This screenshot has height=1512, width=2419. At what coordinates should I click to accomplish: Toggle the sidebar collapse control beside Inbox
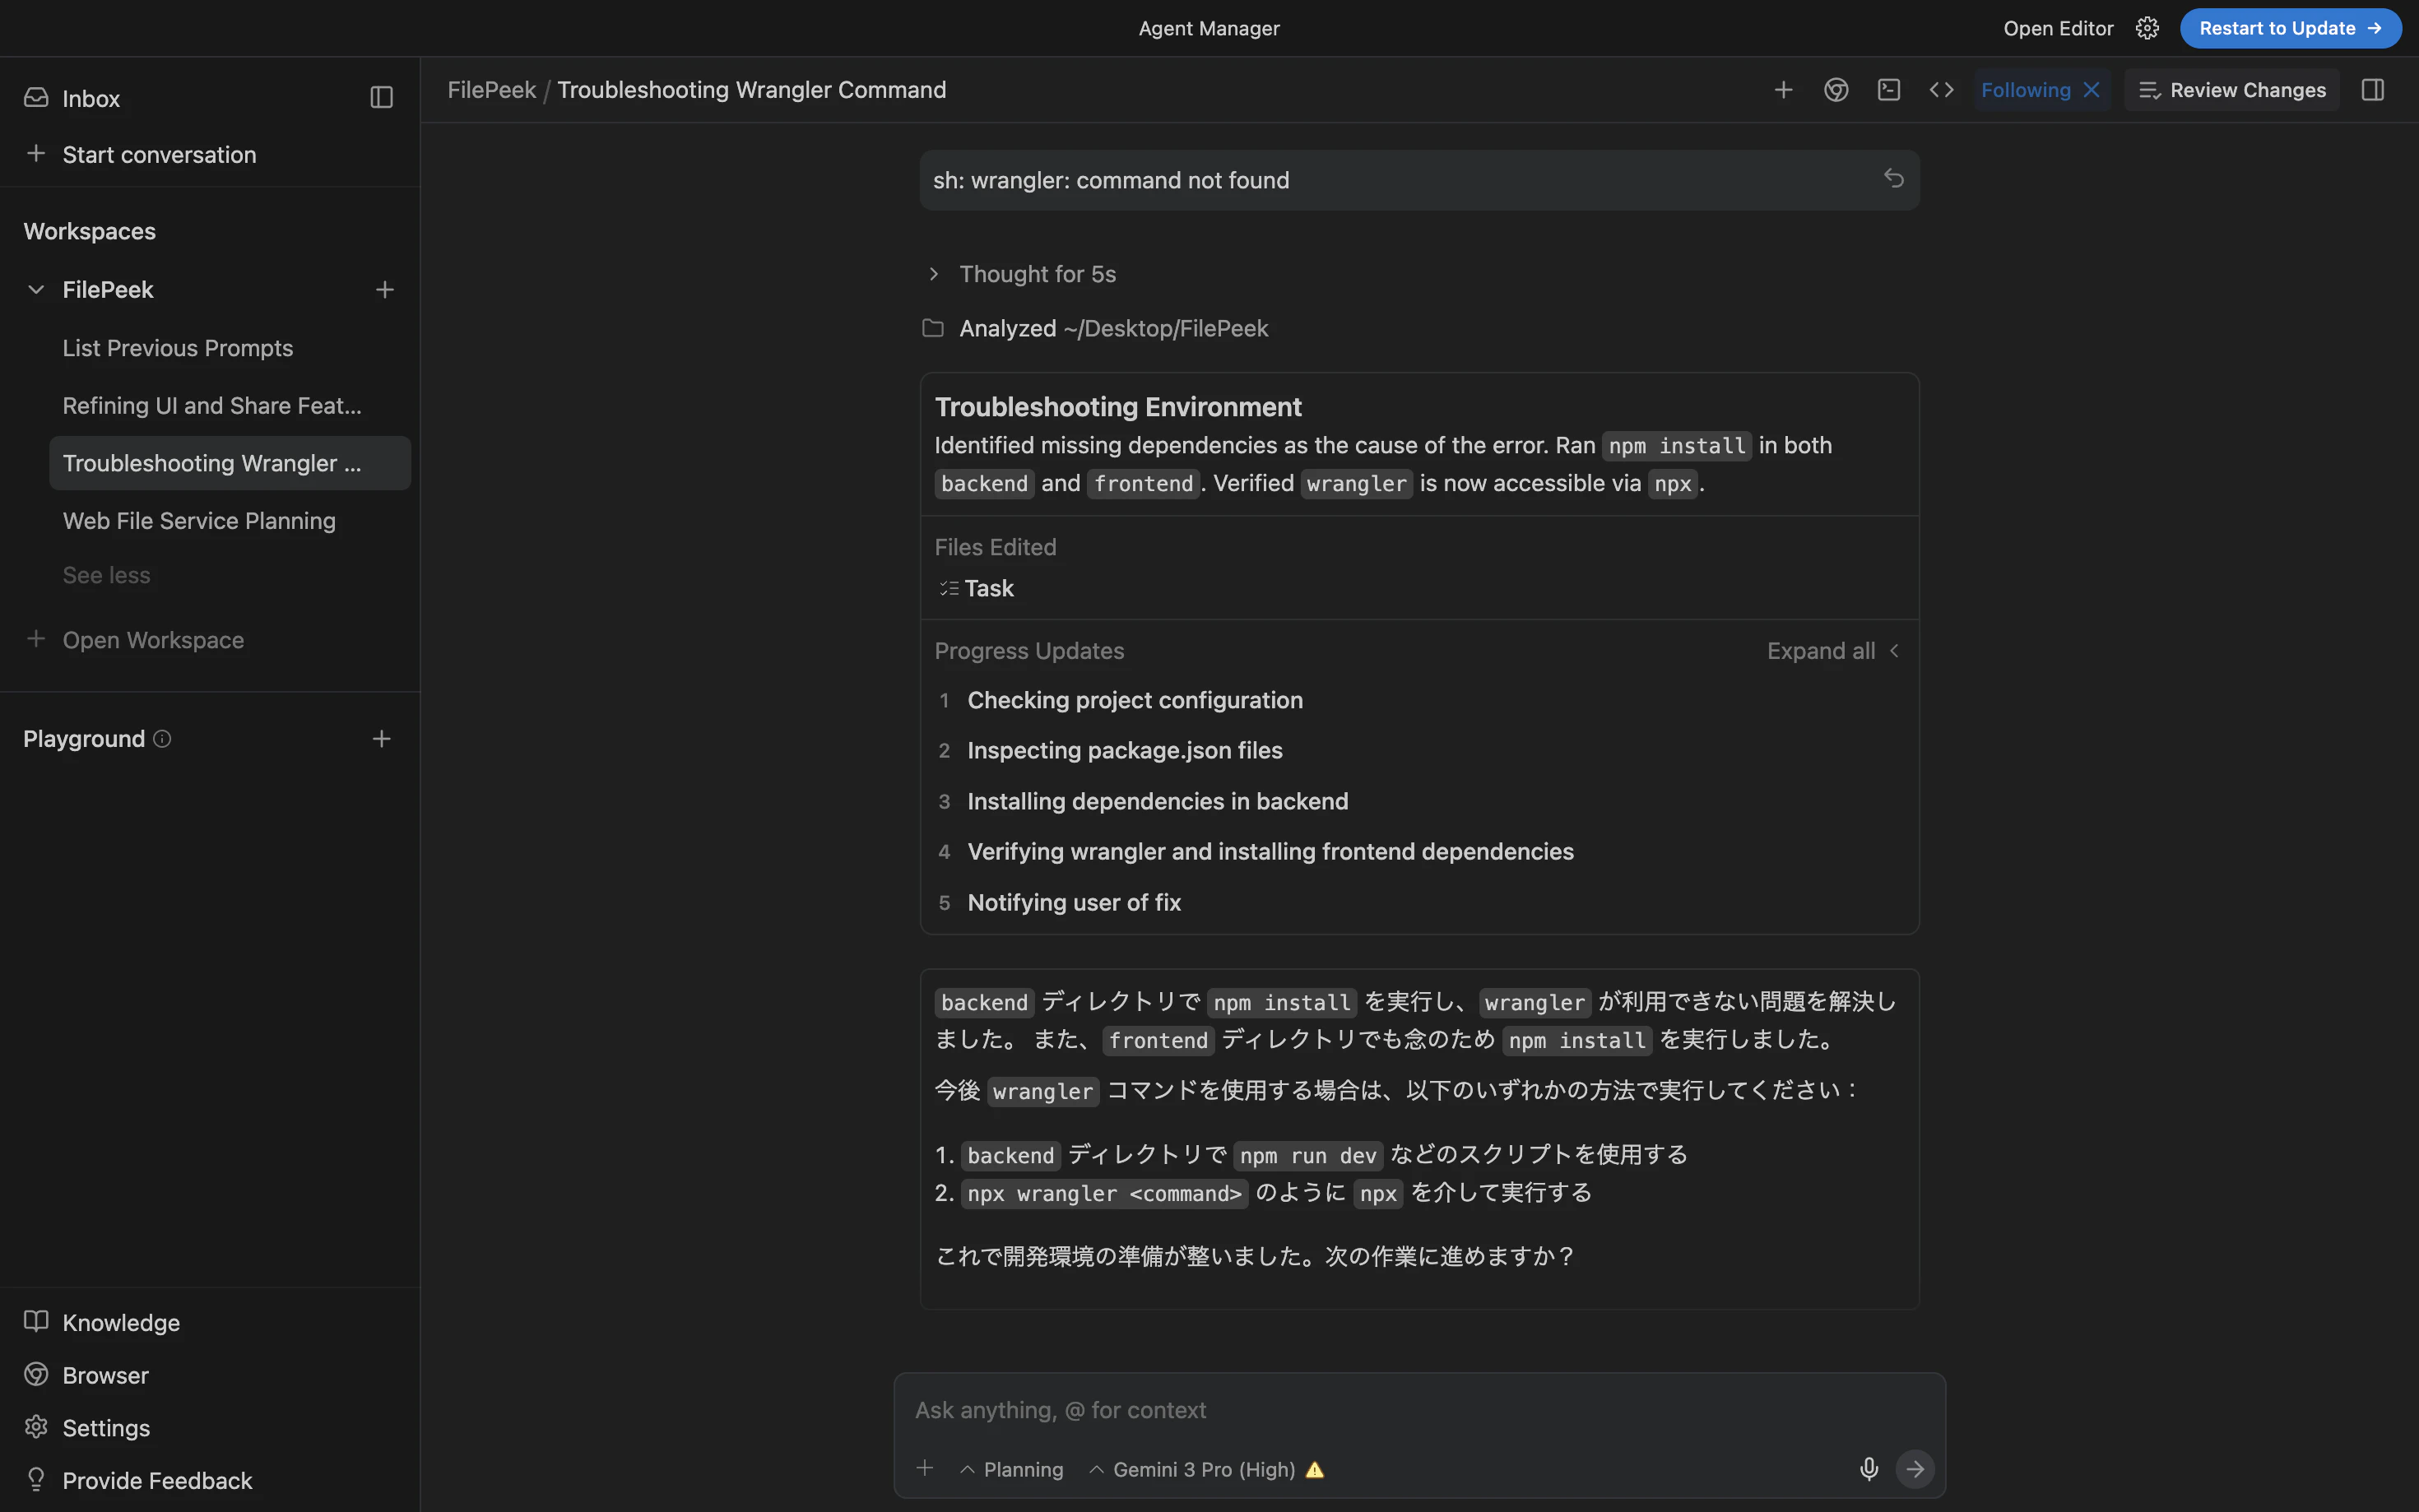(380, 97)
